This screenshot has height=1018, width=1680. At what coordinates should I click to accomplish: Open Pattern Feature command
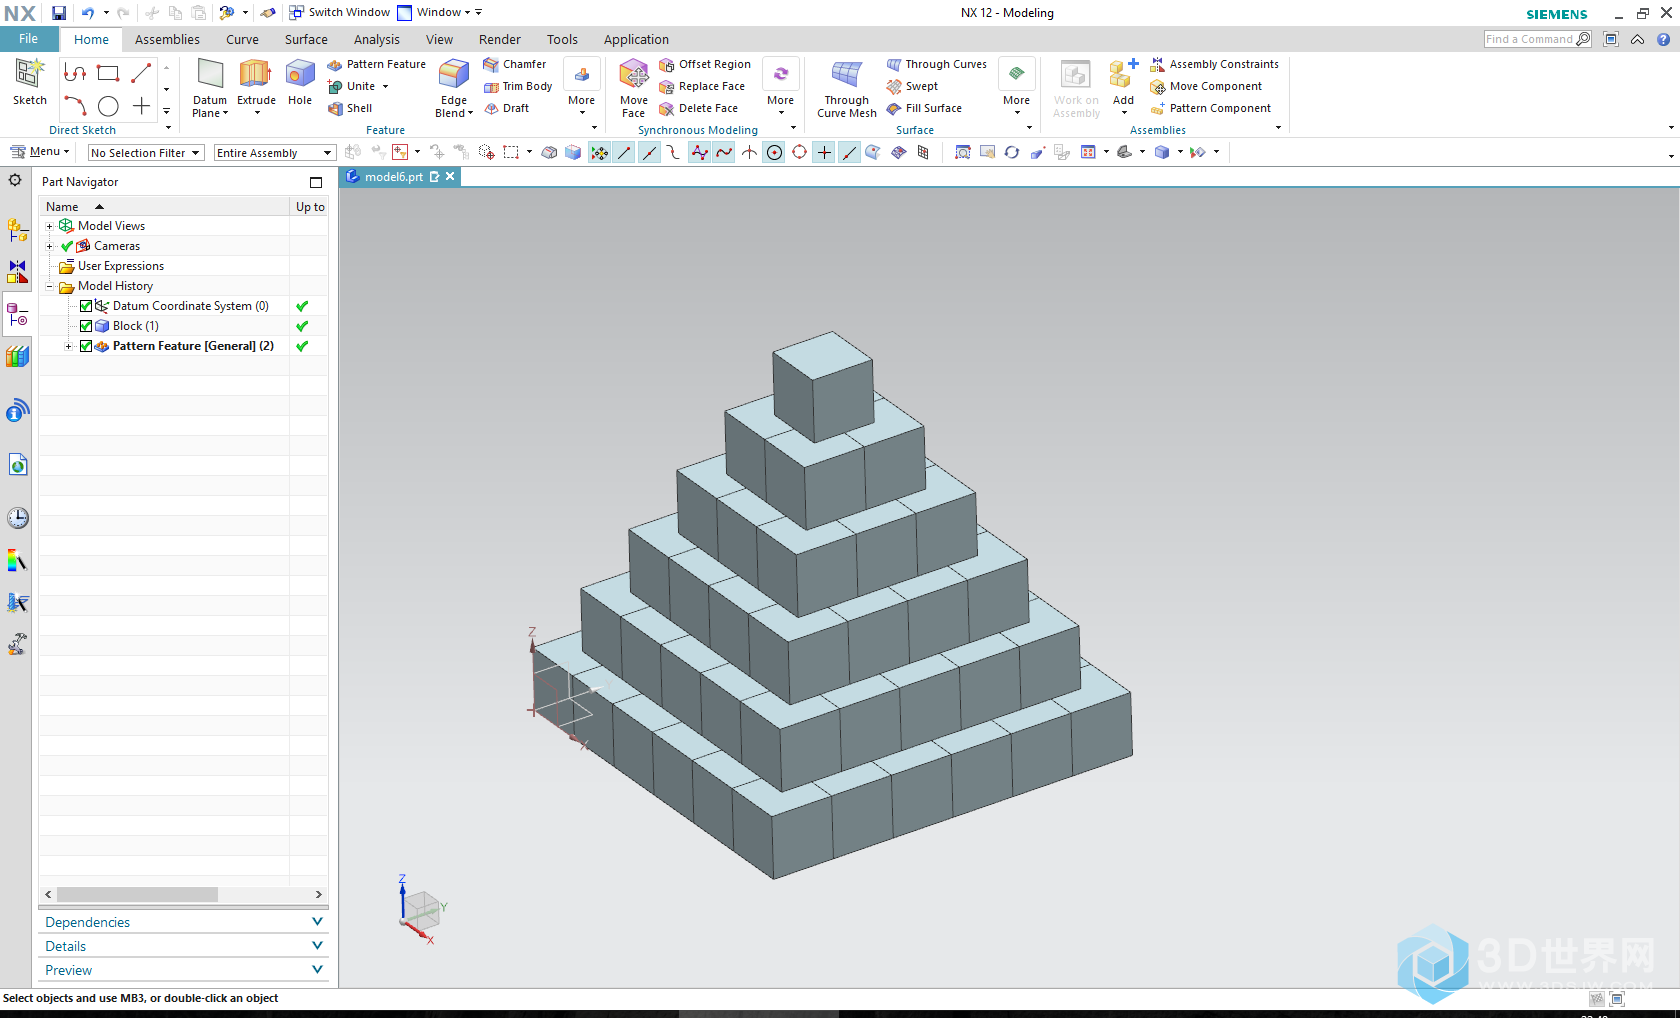click(x=376, y=64)
